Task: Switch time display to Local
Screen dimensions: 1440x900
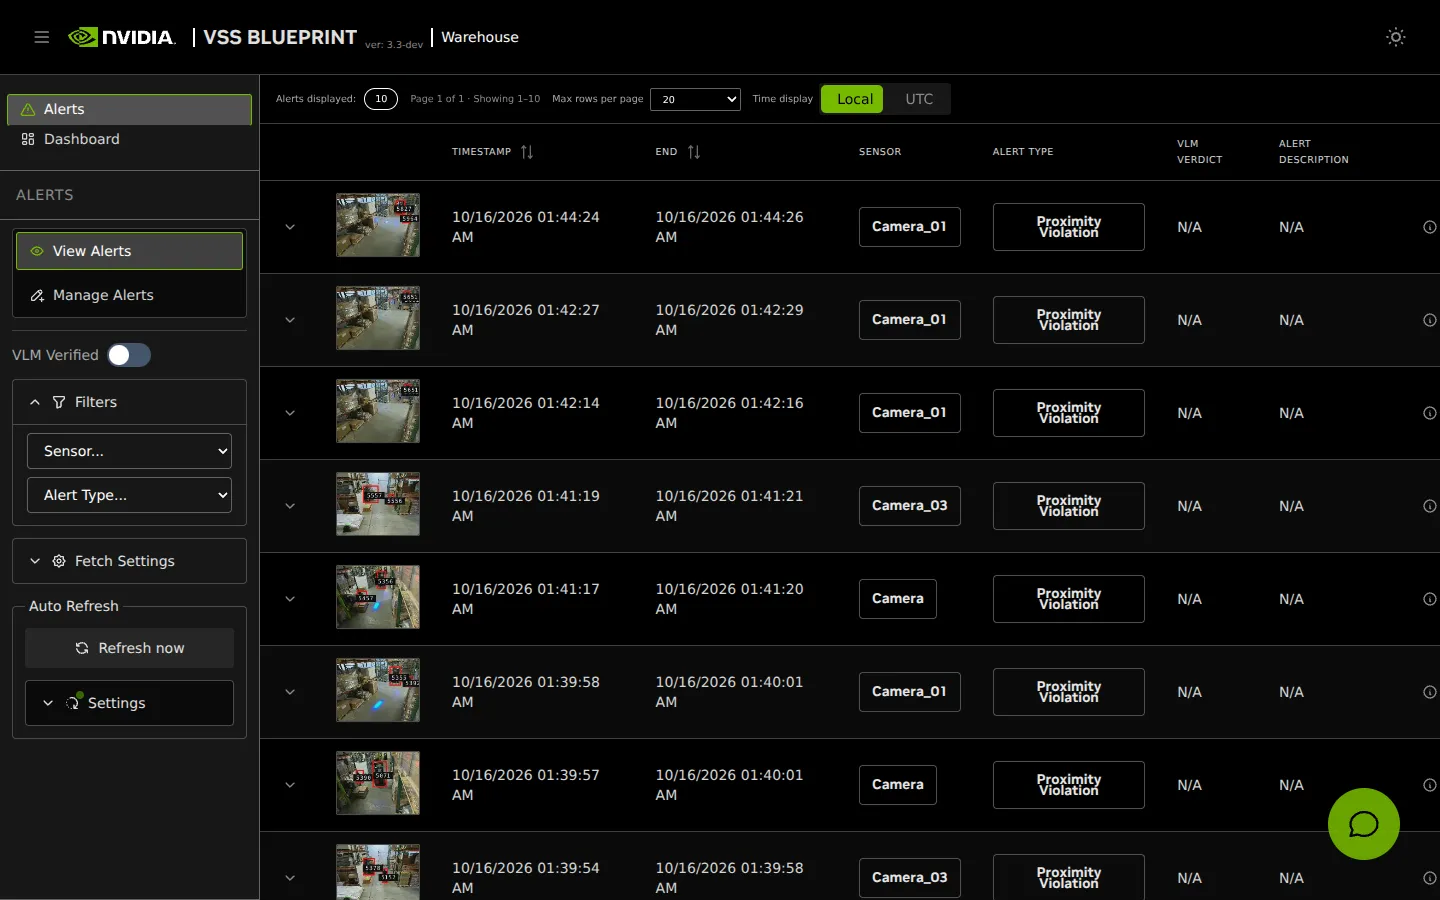Action: (x=853, y=99)
